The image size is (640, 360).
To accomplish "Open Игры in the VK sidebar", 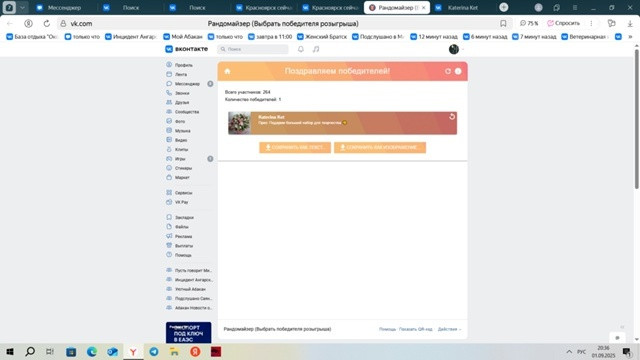I will [x=180, y=159].
